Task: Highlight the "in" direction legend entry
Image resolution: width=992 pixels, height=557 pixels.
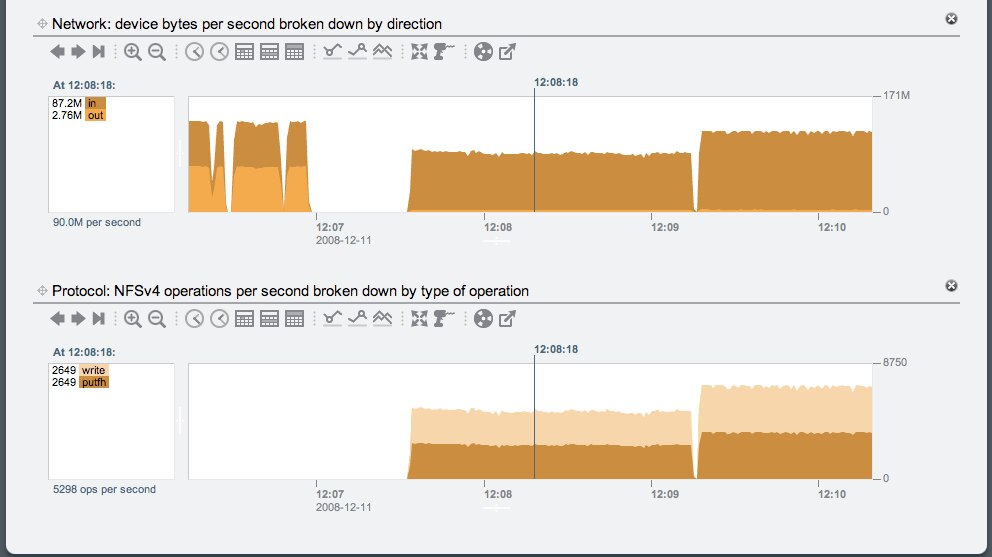Action: [x=95, y=103]
